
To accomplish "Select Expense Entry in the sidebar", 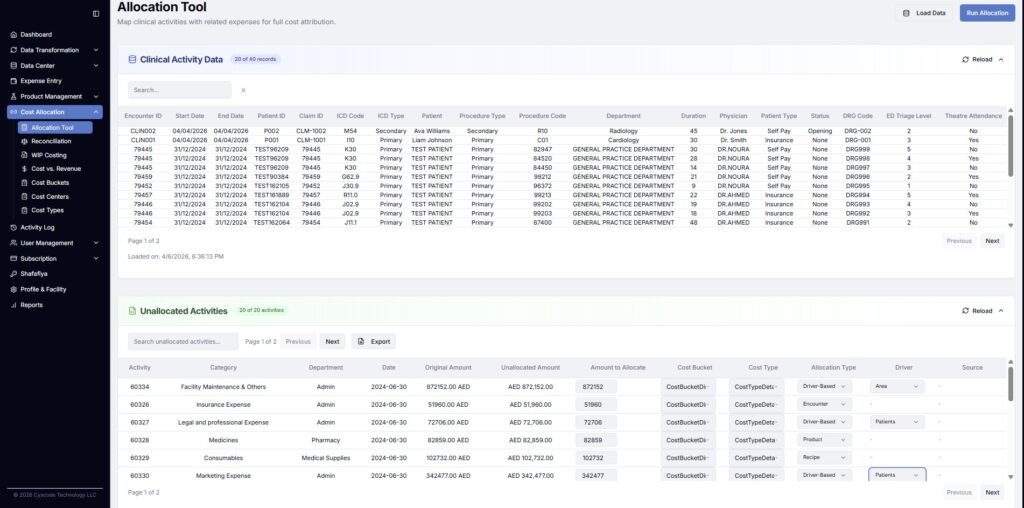I will [41, 80].
